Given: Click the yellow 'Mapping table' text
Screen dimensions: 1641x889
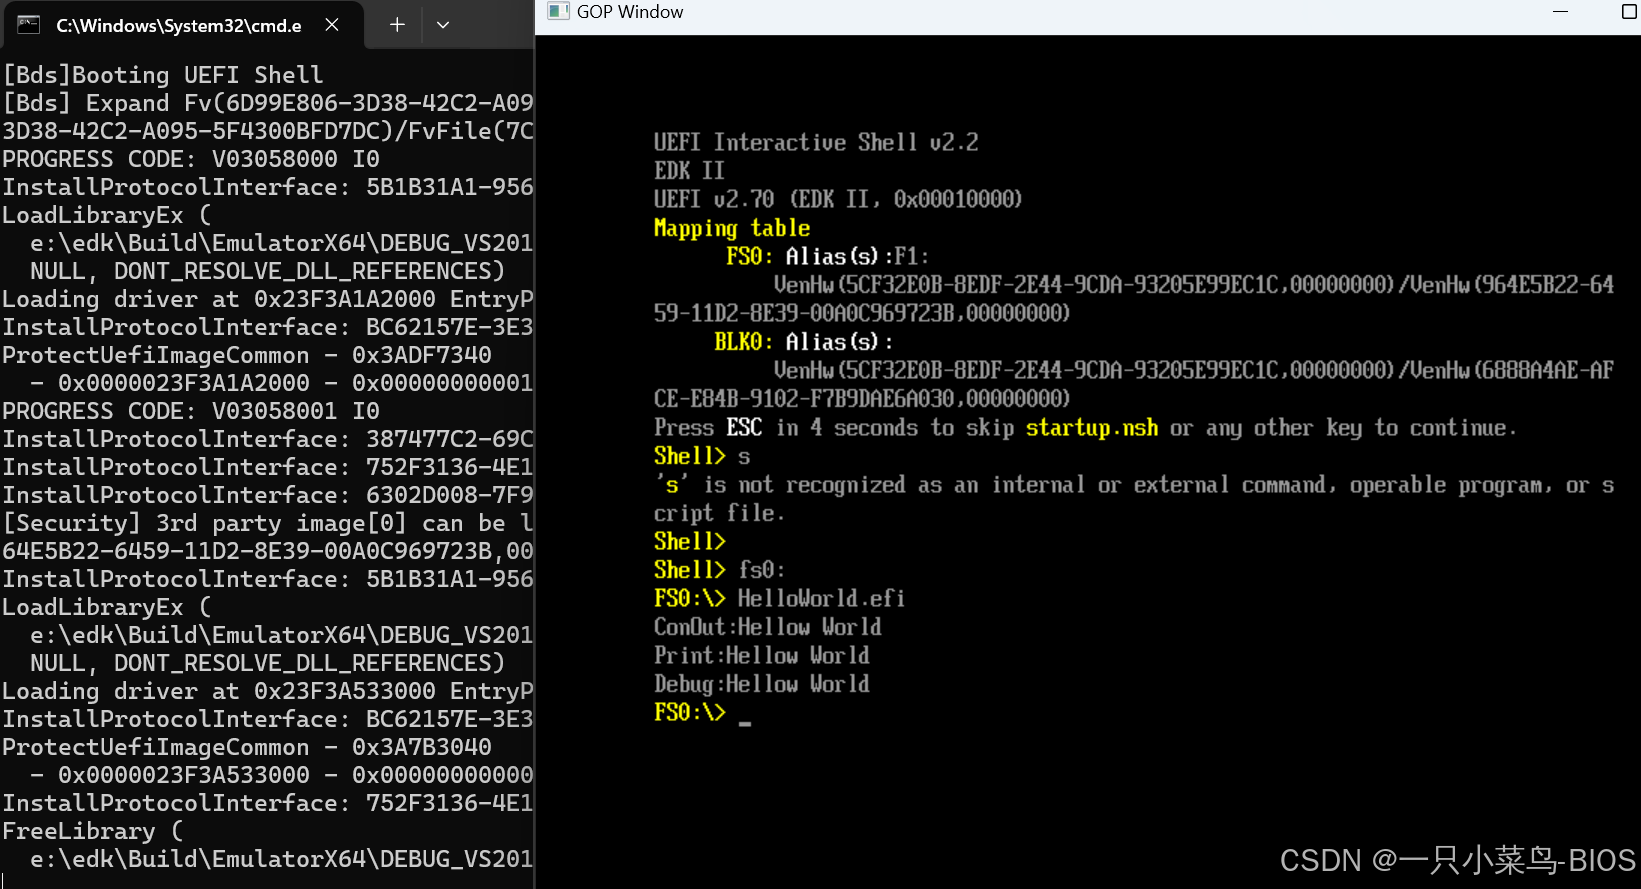Looking at the screenshot, I should tap(732, 228).
